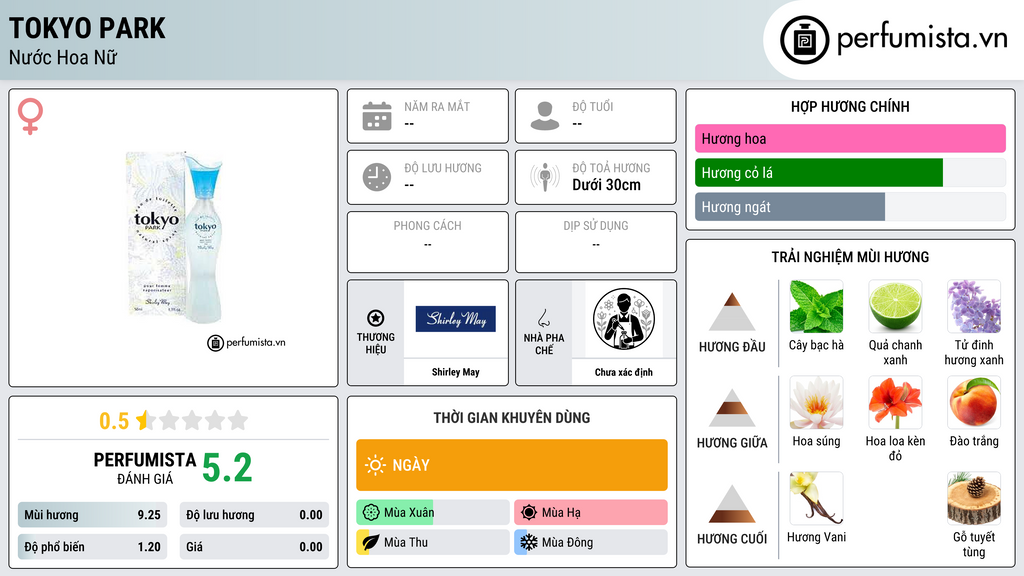Click the Nước Hoa Nữ subtitle

63,57
